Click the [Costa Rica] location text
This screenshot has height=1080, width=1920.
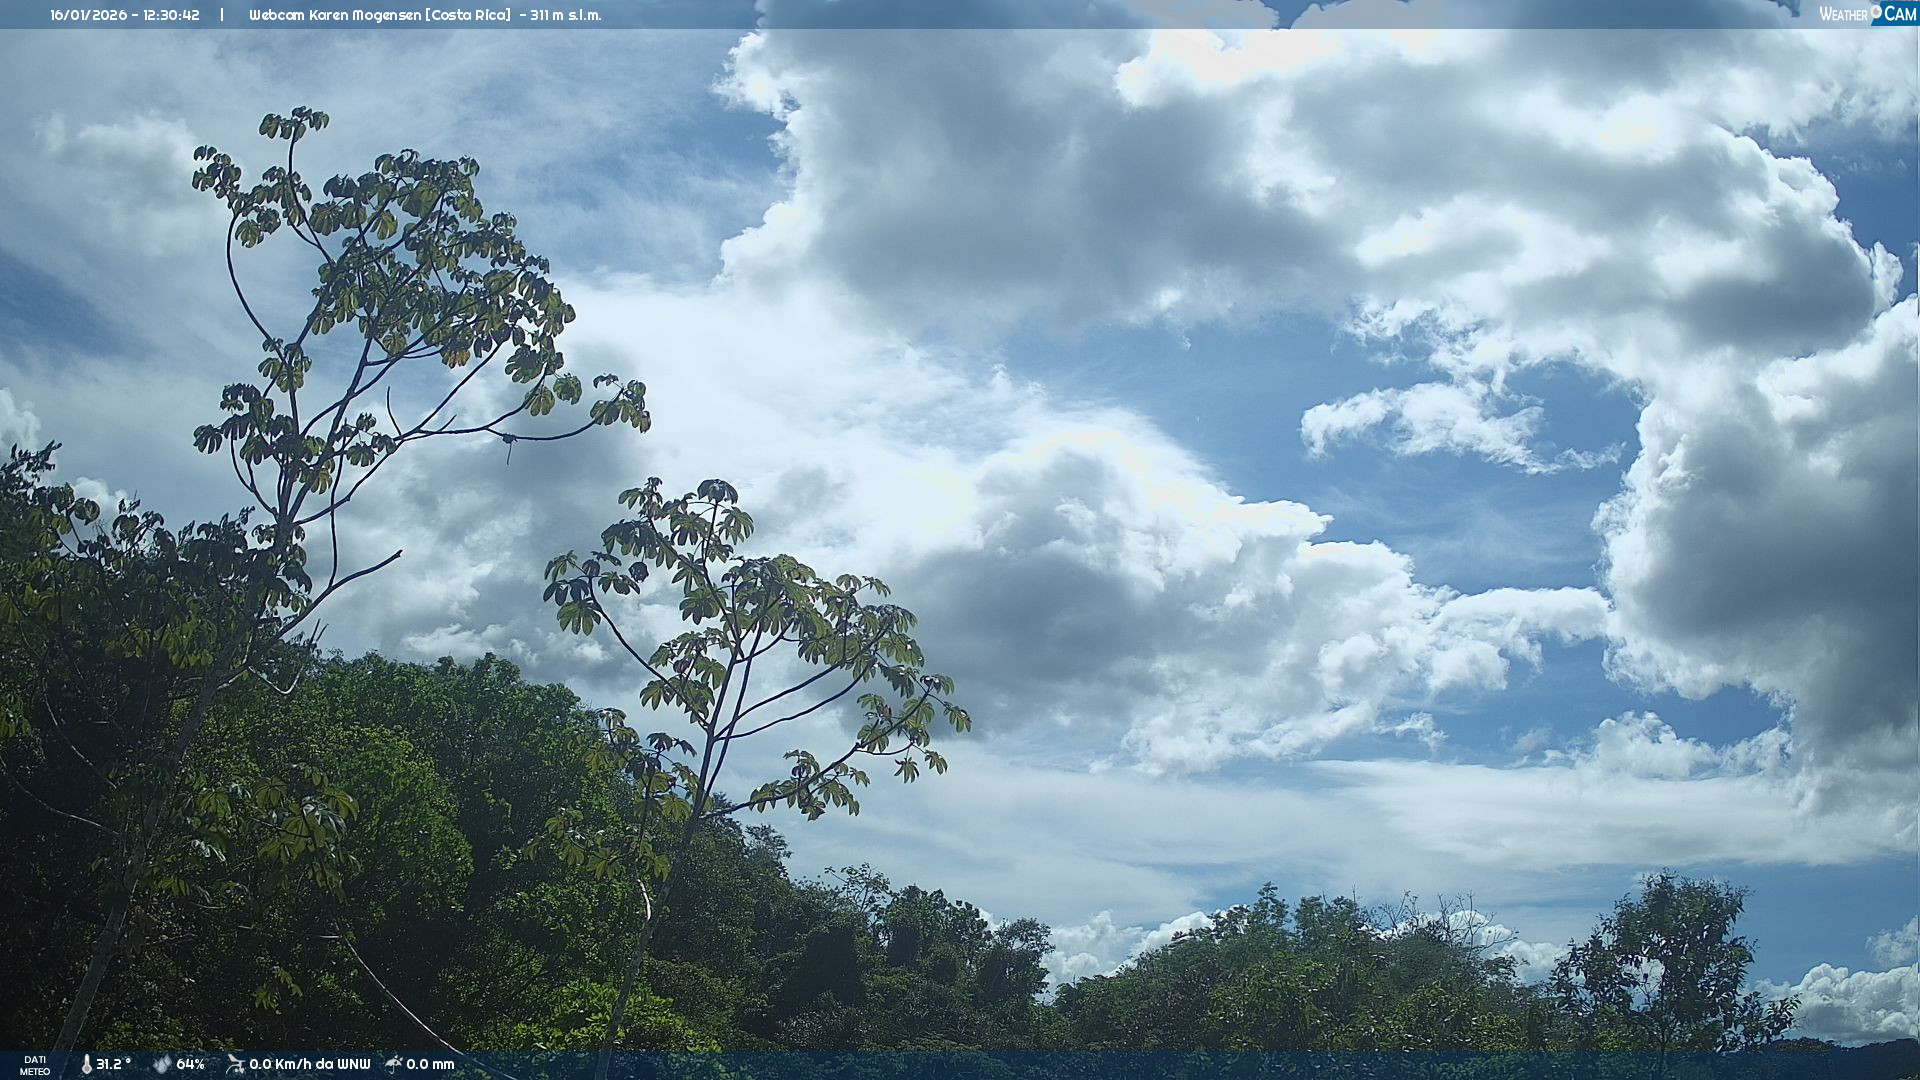coord(467,15)
